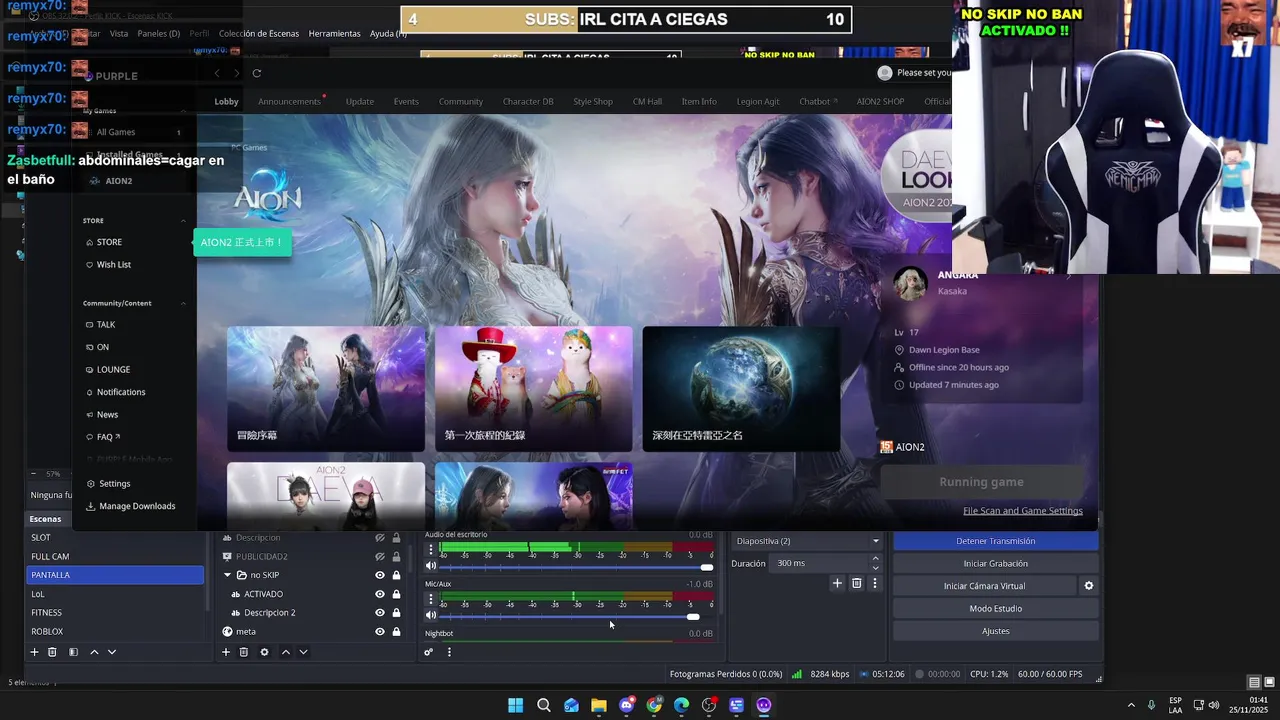Open File Explorer from taskbar
This screenshot has width=1280, height=720.
(x=599, y=705)
